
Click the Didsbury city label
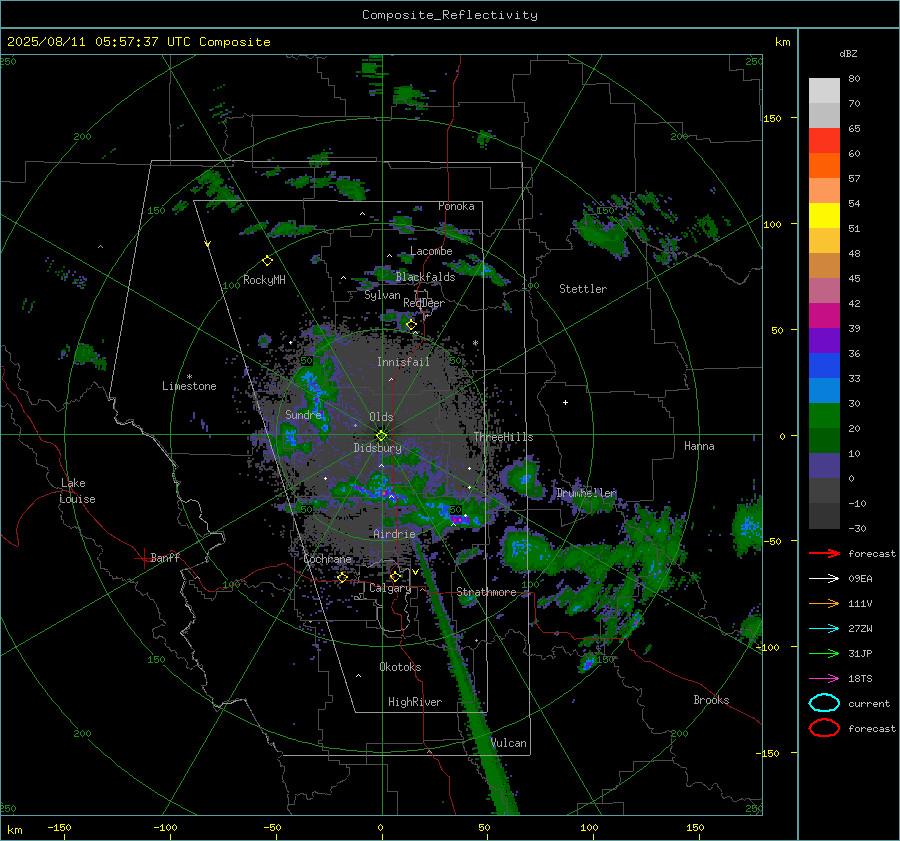[377, 448]
